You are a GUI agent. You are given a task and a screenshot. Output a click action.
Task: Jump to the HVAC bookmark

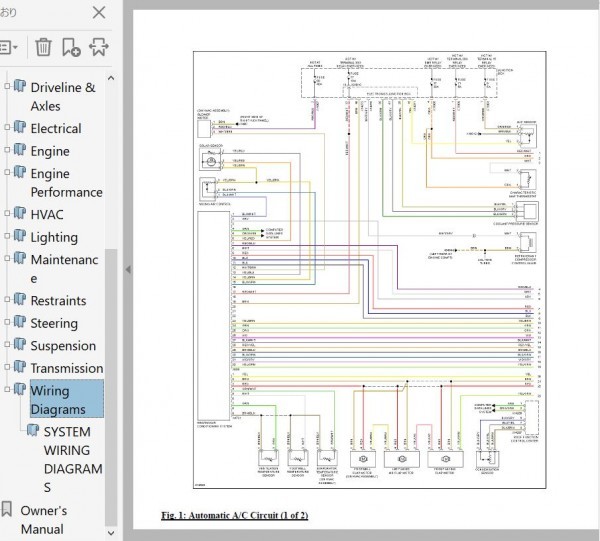(47, 215)
